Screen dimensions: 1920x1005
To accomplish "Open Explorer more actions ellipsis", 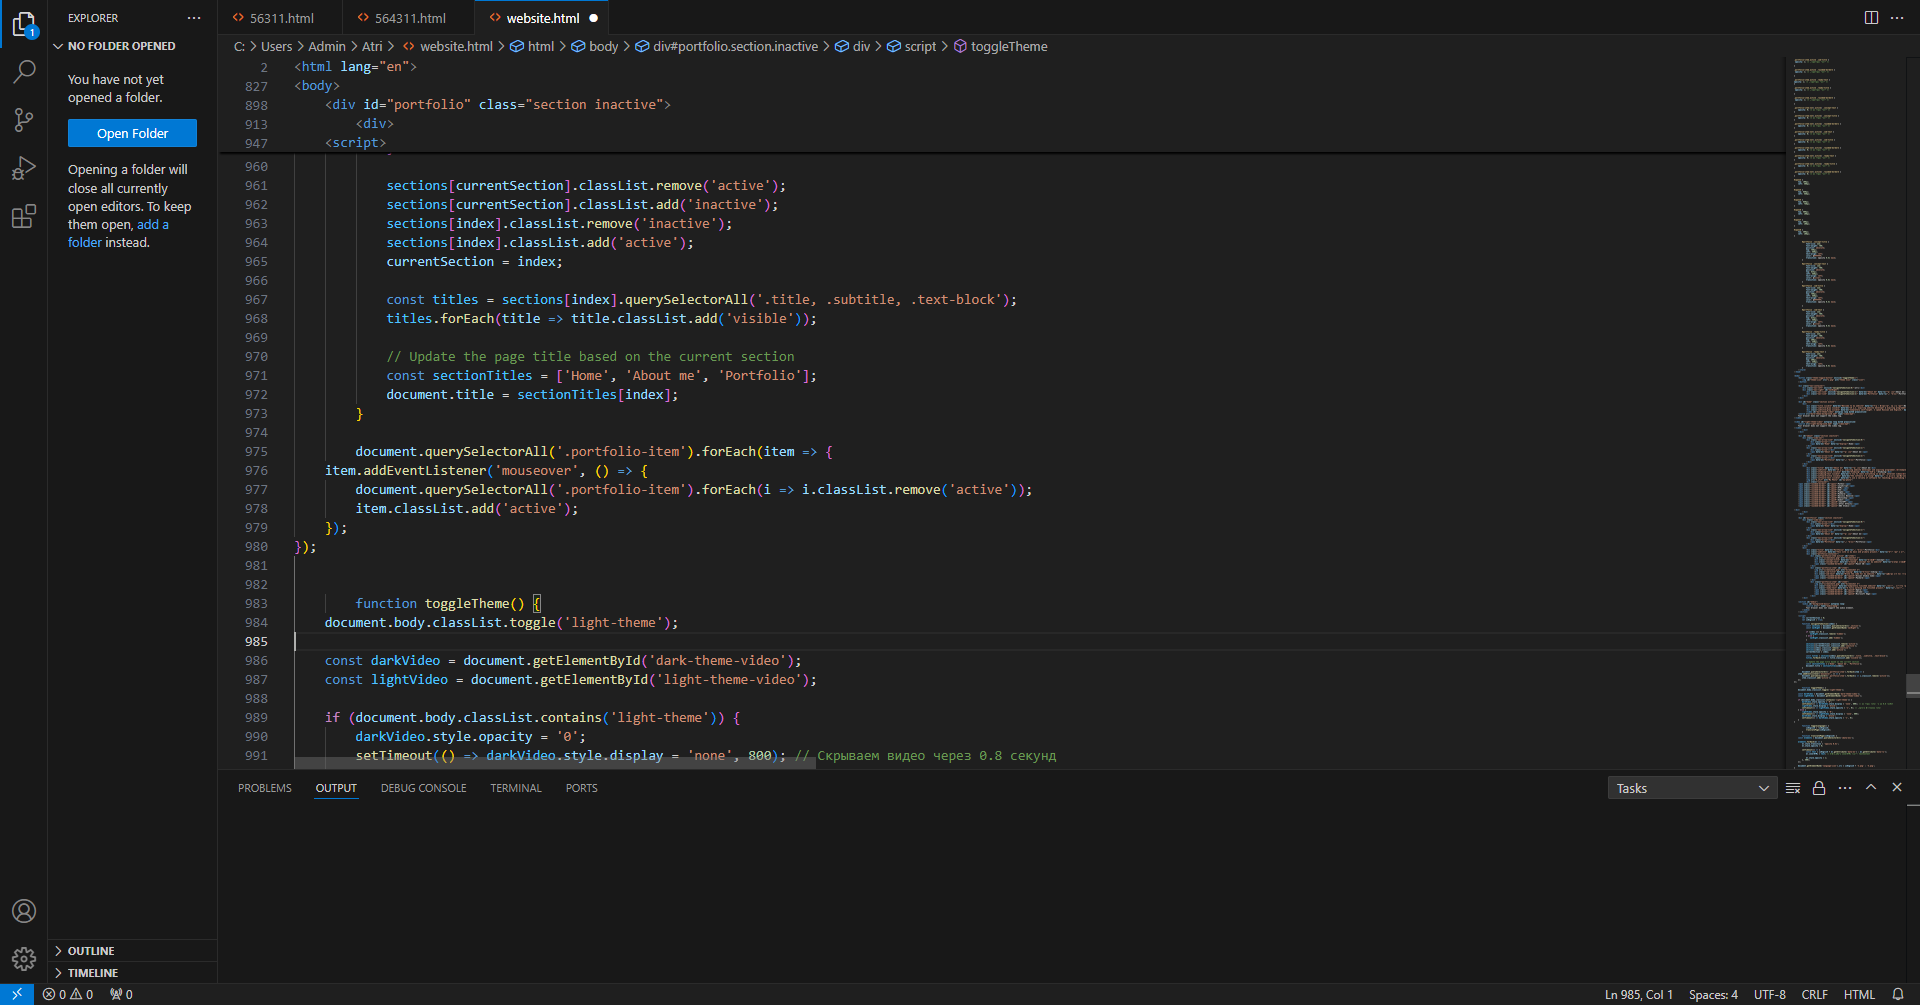I will tap(194, 18).
